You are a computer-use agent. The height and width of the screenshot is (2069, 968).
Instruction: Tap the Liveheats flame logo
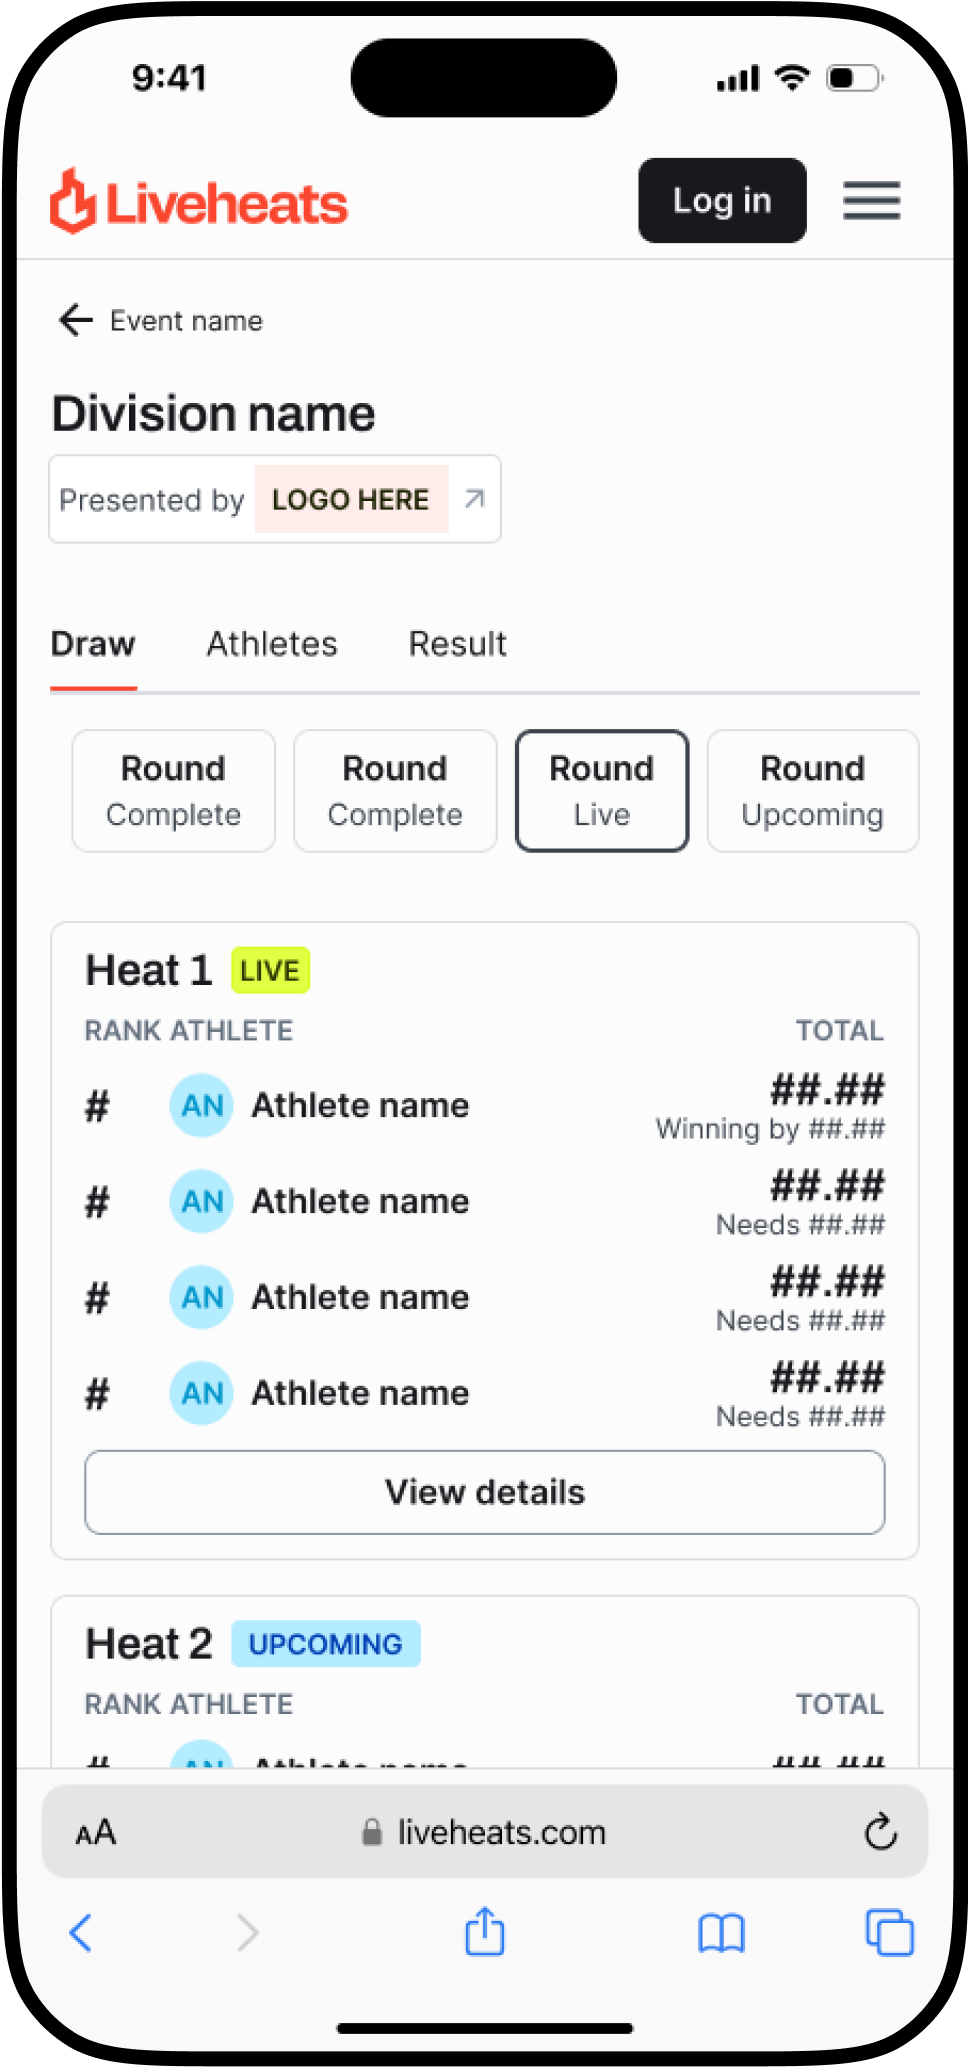coord(73,201)
